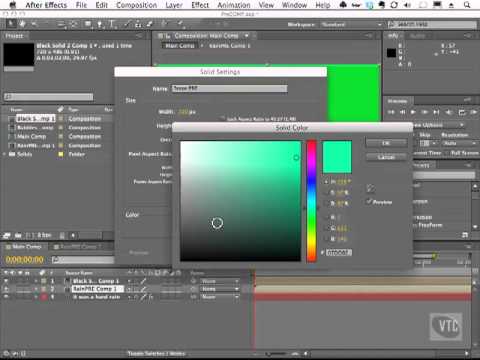Click new folder icon in Project panel
This screenshot has height=360, width=480.
[x=18, y=236]
